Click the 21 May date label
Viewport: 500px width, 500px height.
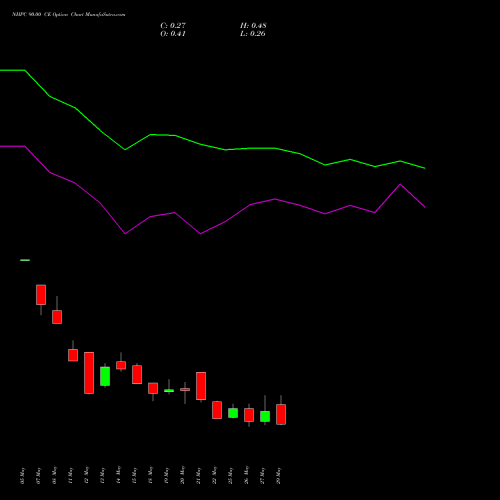click(199, 475)
